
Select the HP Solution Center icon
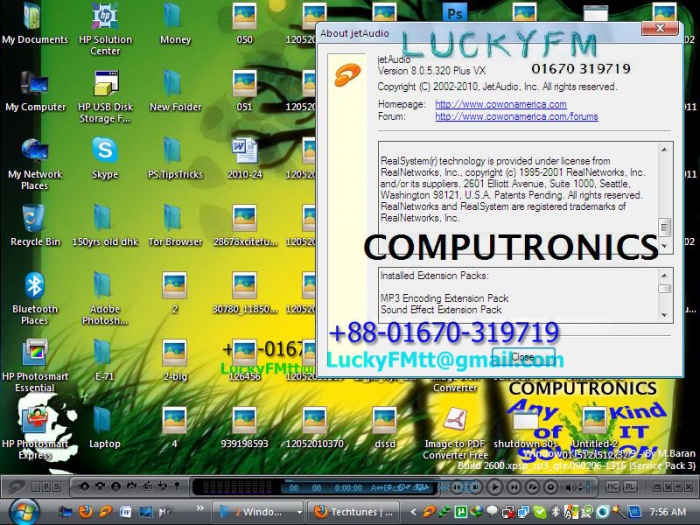tap(105, 29)
